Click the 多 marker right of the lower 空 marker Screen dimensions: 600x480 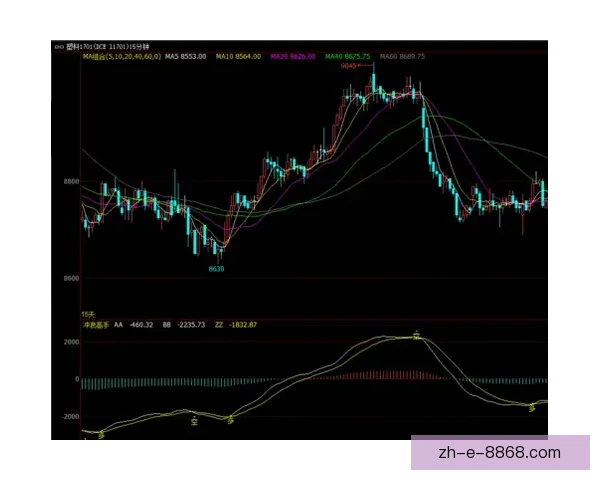pyautogui.click(x=232, y=419)
